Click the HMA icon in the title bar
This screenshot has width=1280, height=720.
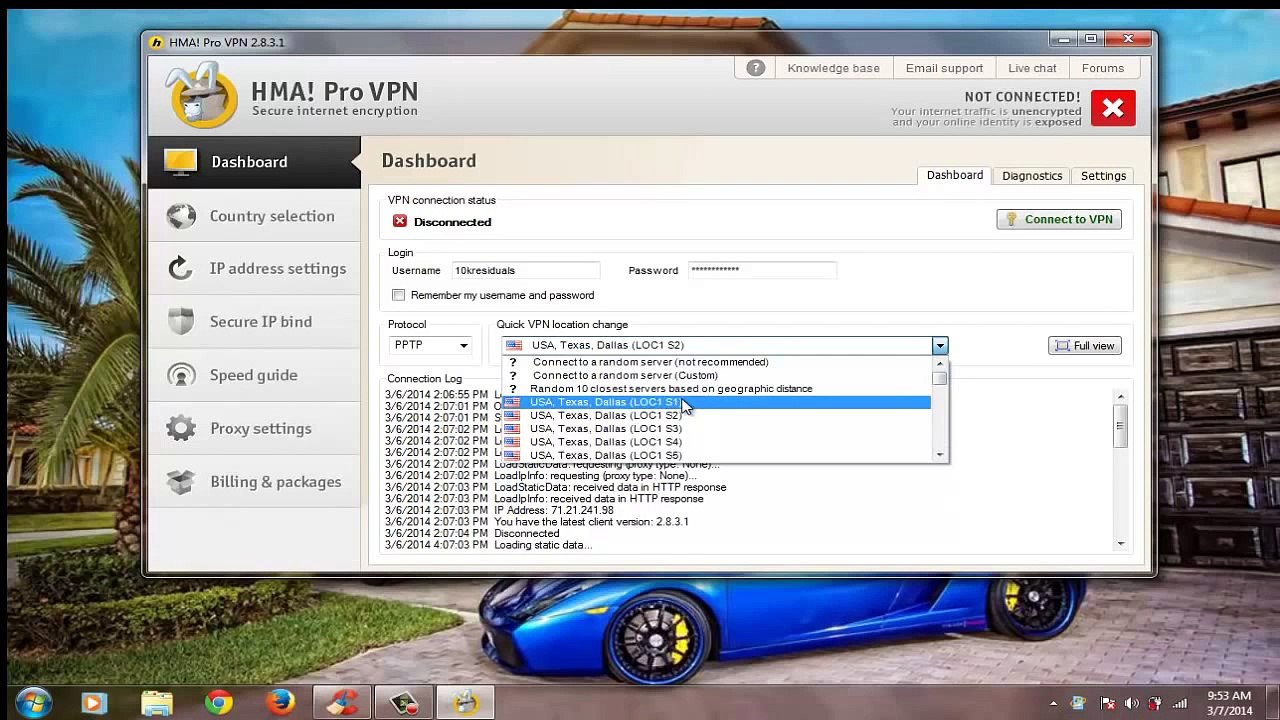156,42
